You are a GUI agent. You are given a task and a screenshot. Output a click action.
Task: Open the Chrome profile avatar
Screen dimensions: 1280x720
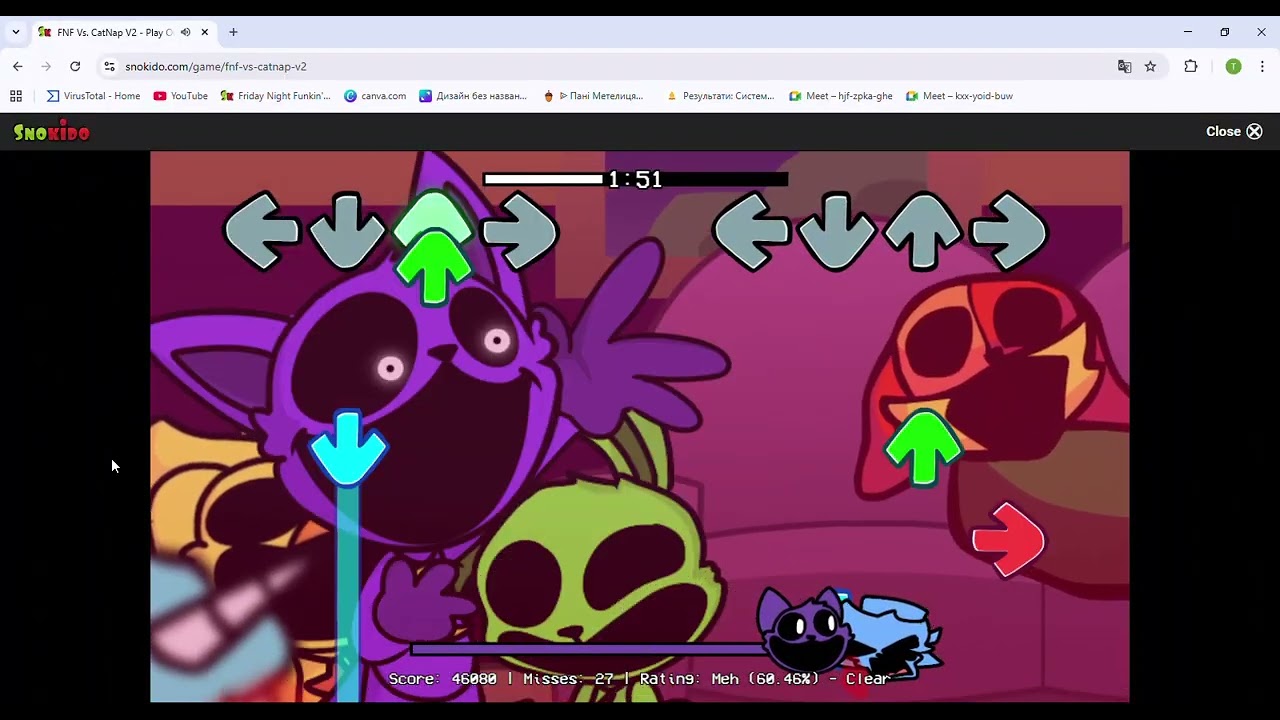(1233, 66)
